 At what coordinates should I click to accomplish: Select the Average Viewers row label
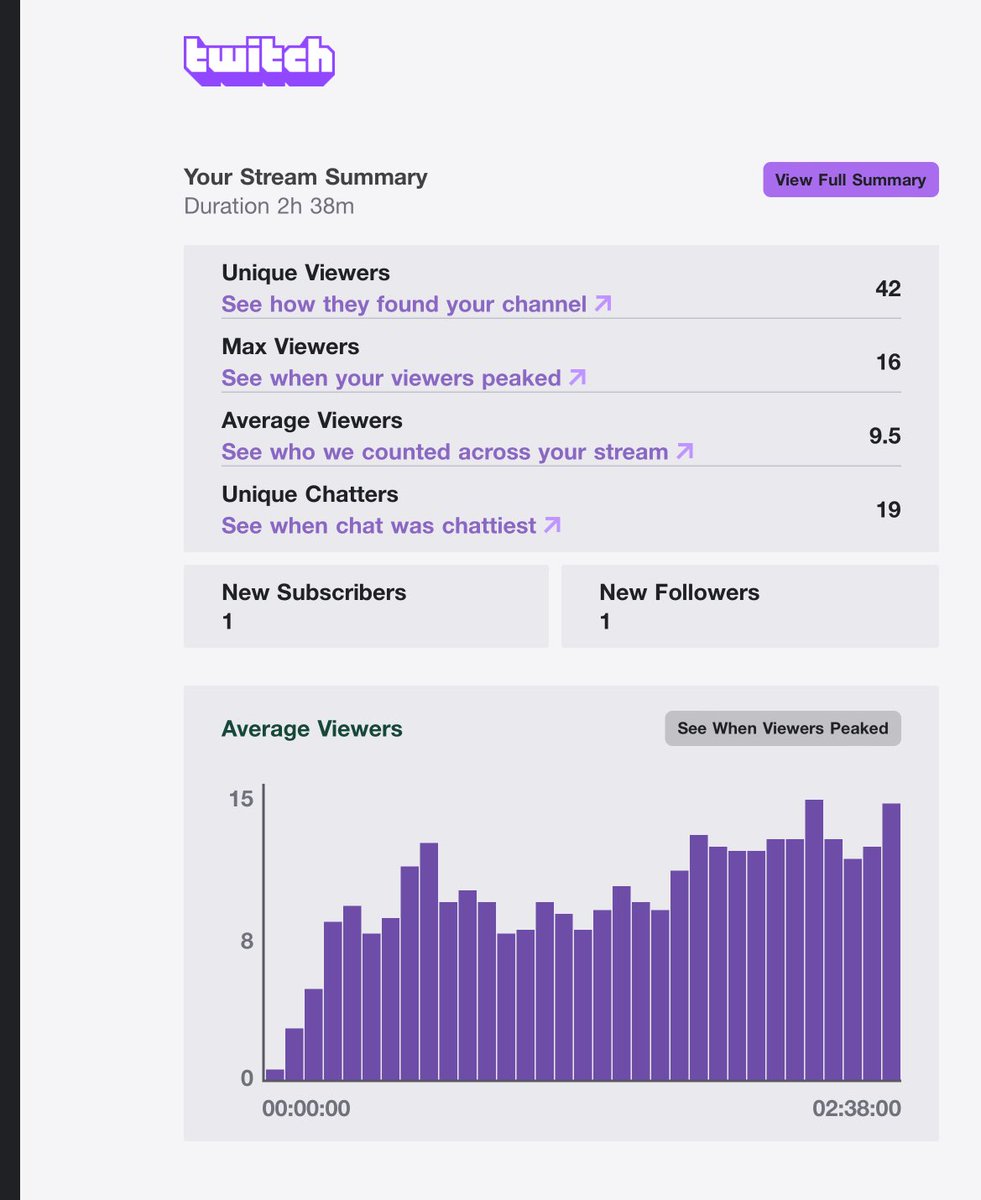pos(312,421)
